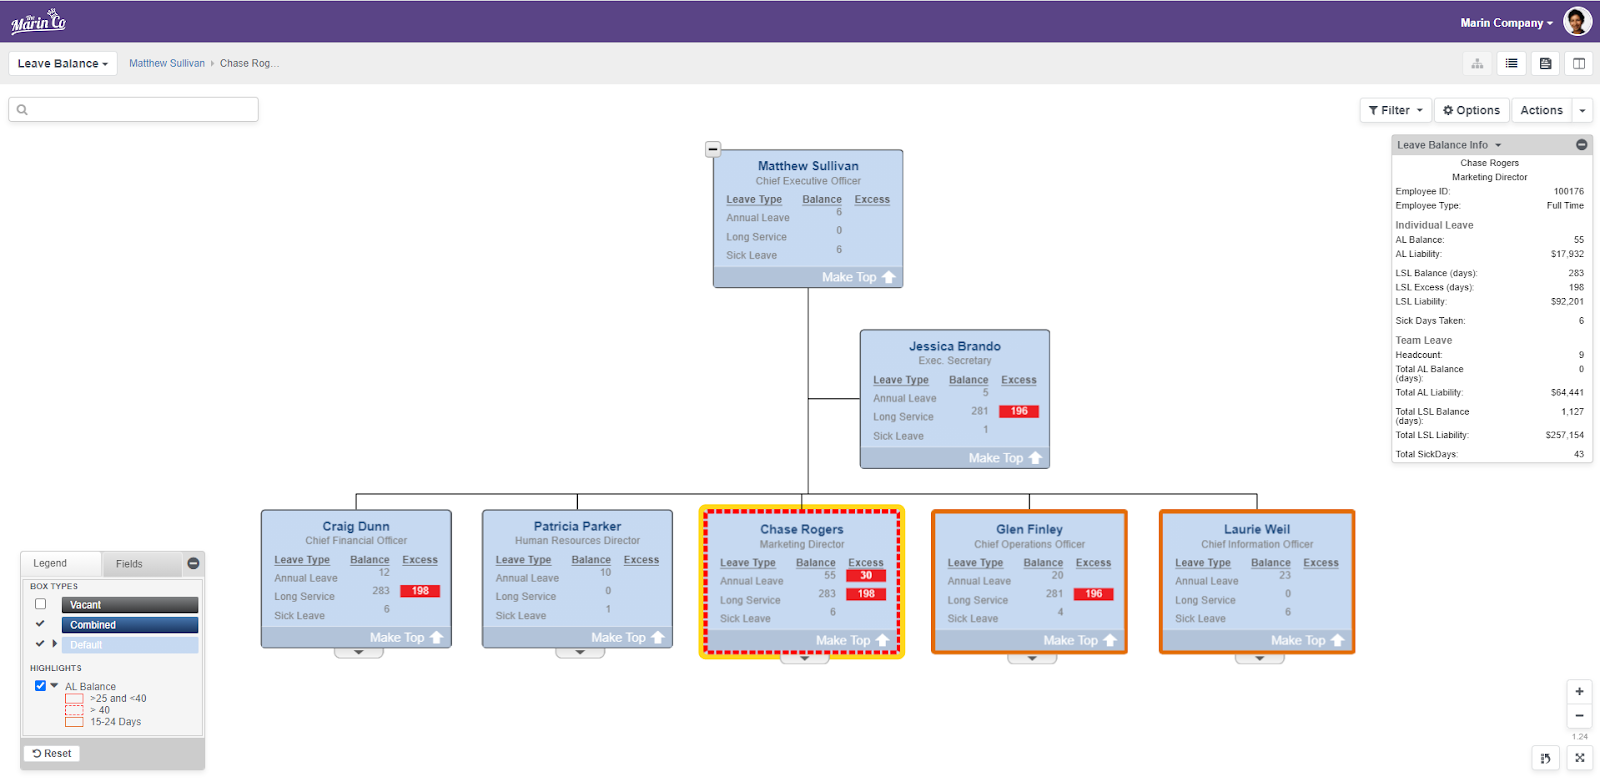Click the Default box type color swatch

pyautogui.click(x=130, y=645)
